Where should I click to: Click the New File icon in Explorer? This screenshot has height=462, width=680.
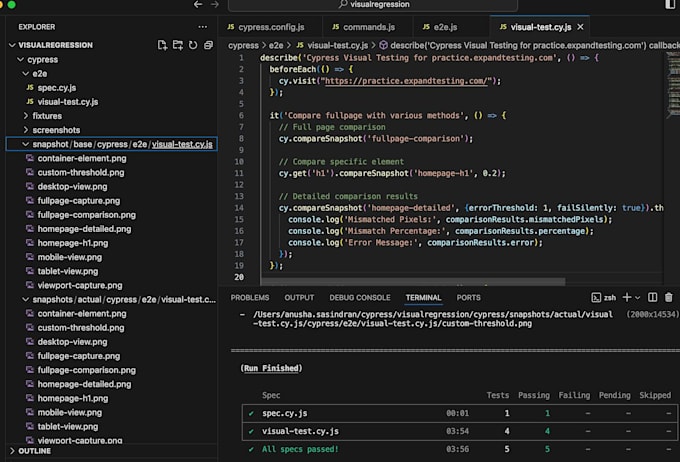coord(162,45)
